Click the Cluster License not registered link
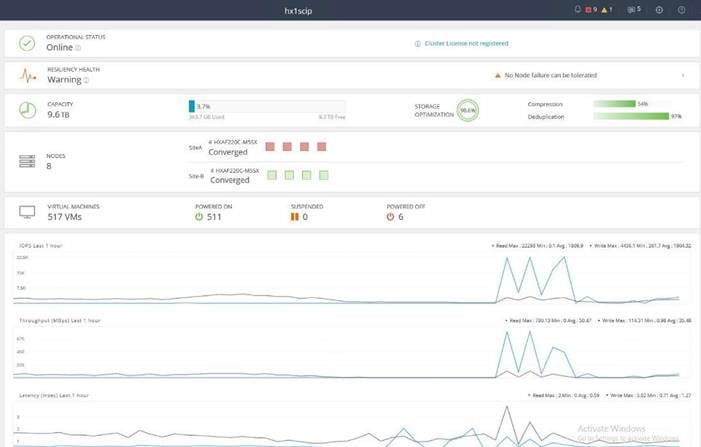The width and height of the screenshot is (701, 447). (x=466, y=43)
